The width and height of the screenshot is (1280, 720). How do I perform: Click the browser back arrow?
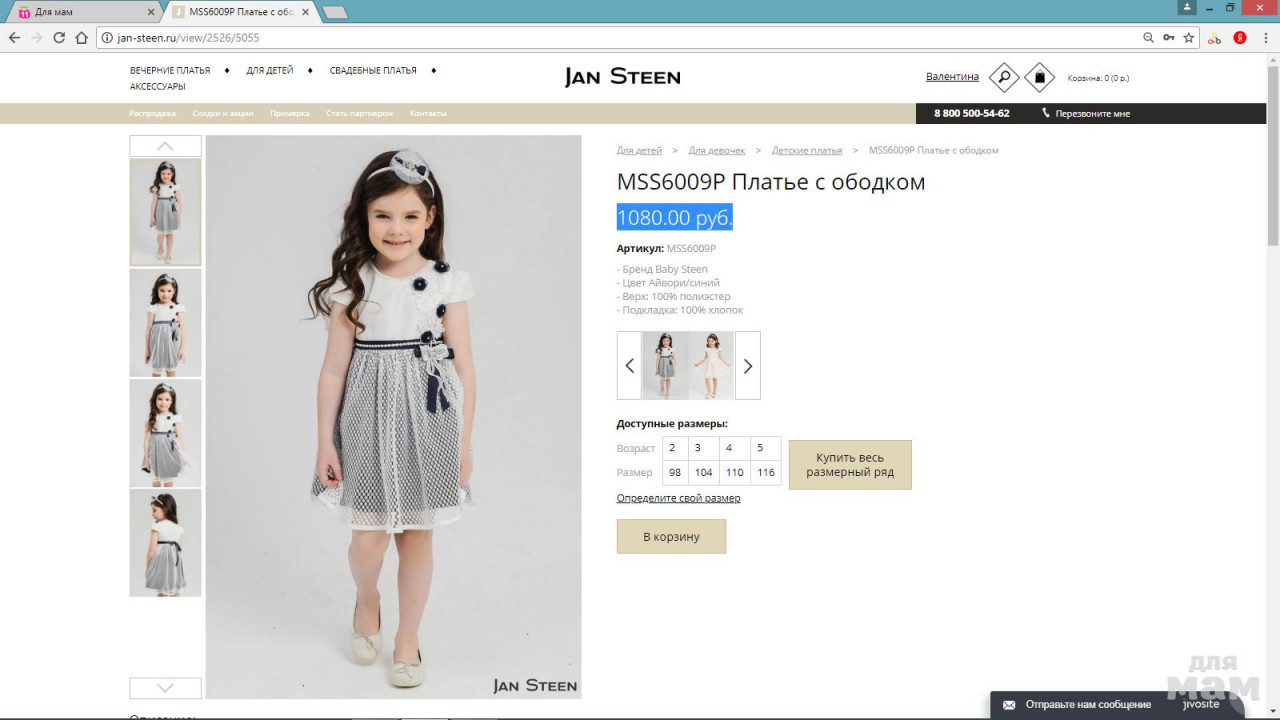(x=14, y=38)
